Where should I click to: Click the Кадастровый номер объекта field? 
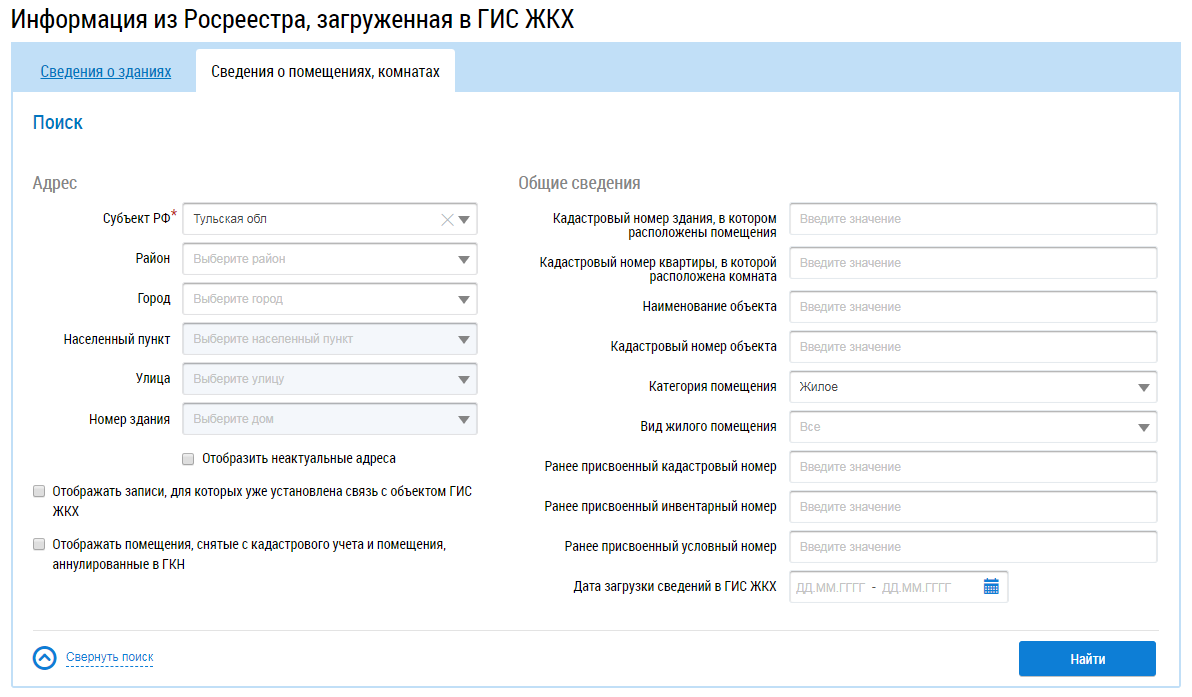click(972, 347)
